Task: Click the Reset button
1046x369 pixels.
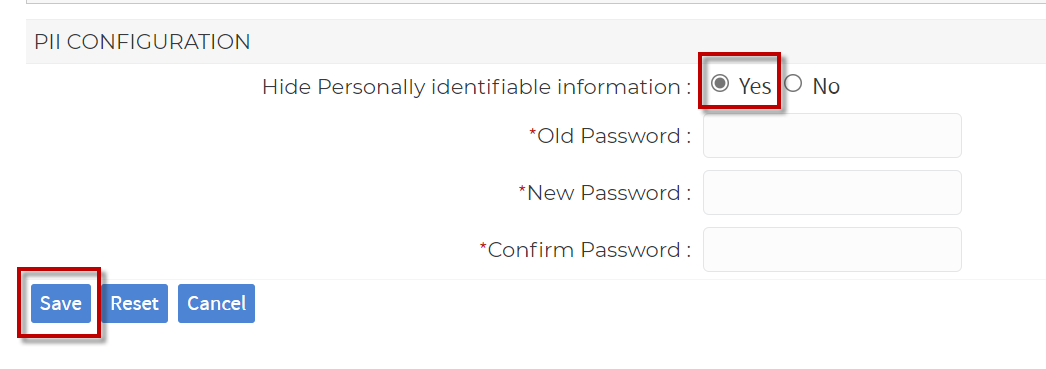Action: tap(134, 304)
